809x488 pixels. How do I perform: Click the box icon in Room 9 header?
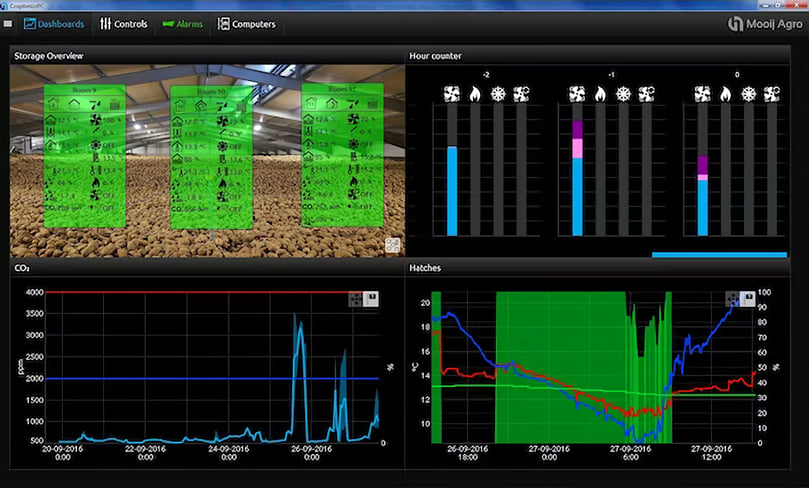pos(115,105)
